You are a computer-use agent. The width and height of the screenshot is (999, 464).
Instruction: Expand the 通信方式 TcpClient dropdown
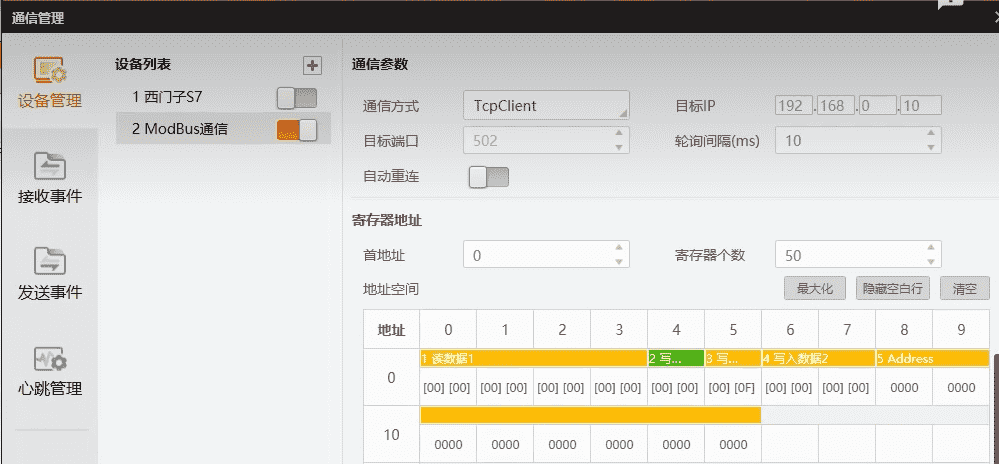tap(546, 105)
